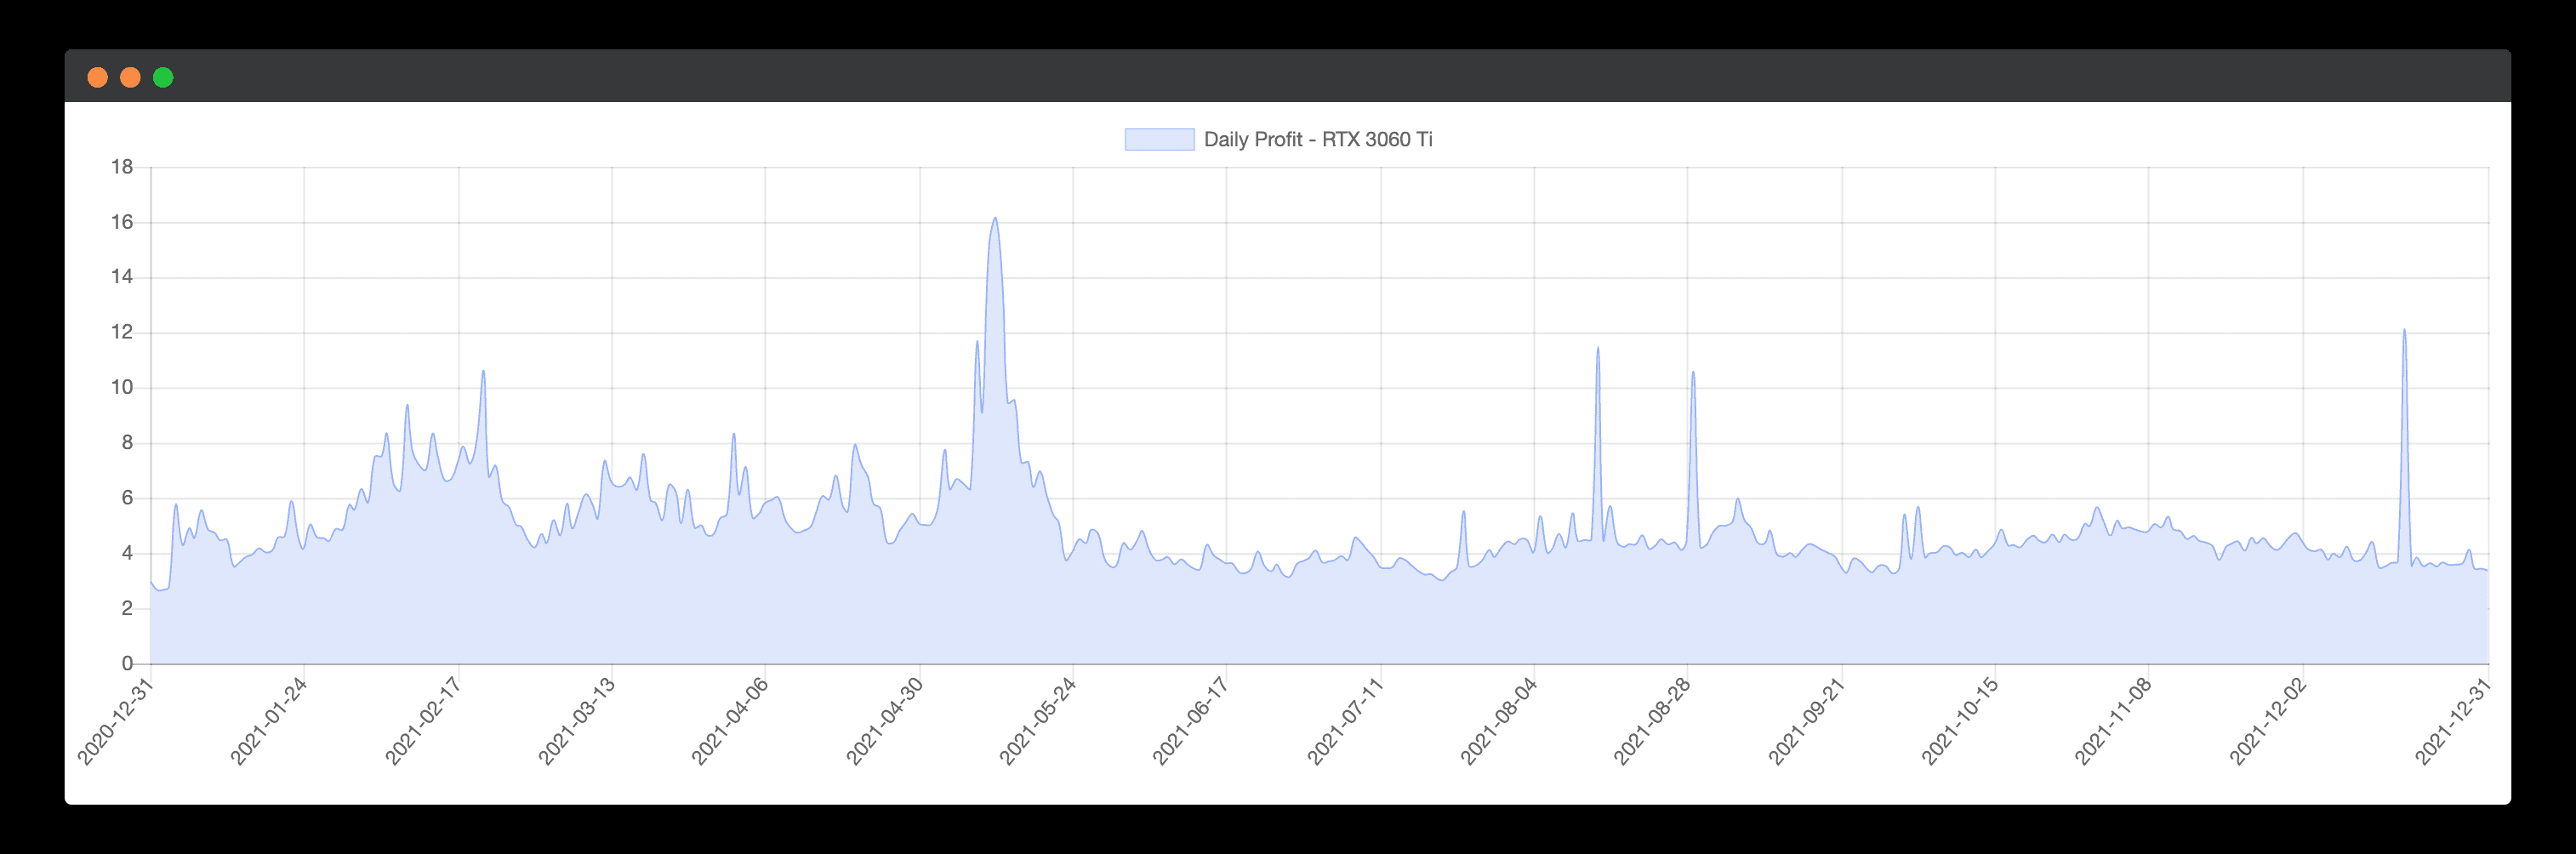Click the 2021-07-11 x-axis date label
Image resolution: width=2576 pixels, height=854 pixels.
[x=1345, y=721]
